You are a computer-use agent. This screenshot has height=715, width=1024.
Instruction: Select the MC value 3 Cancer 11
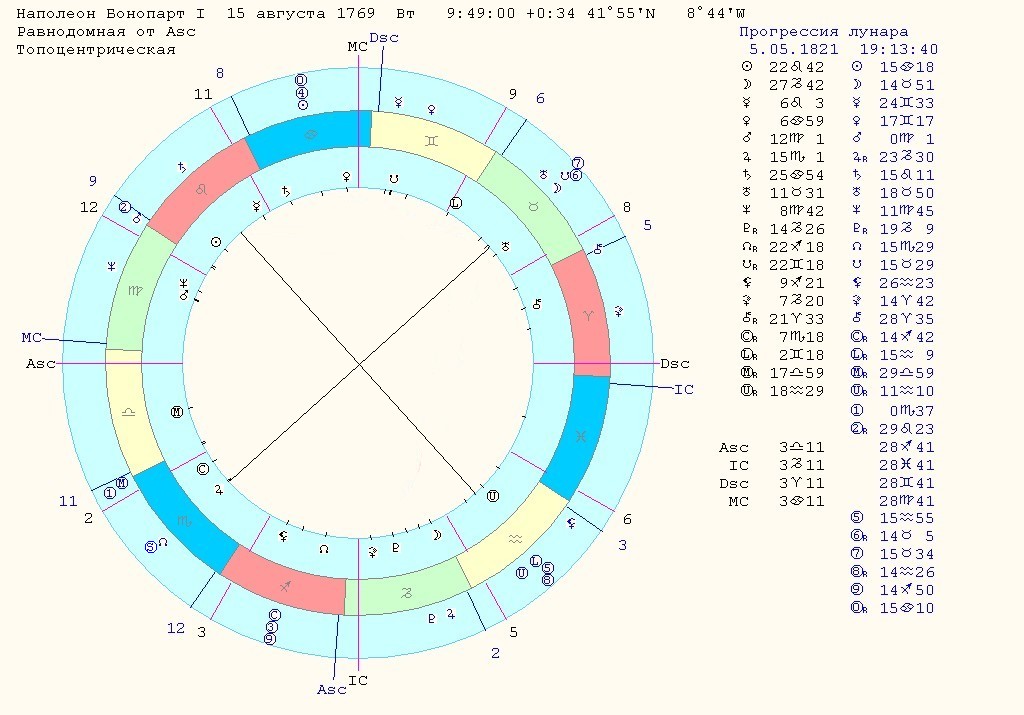click(801, 501)
